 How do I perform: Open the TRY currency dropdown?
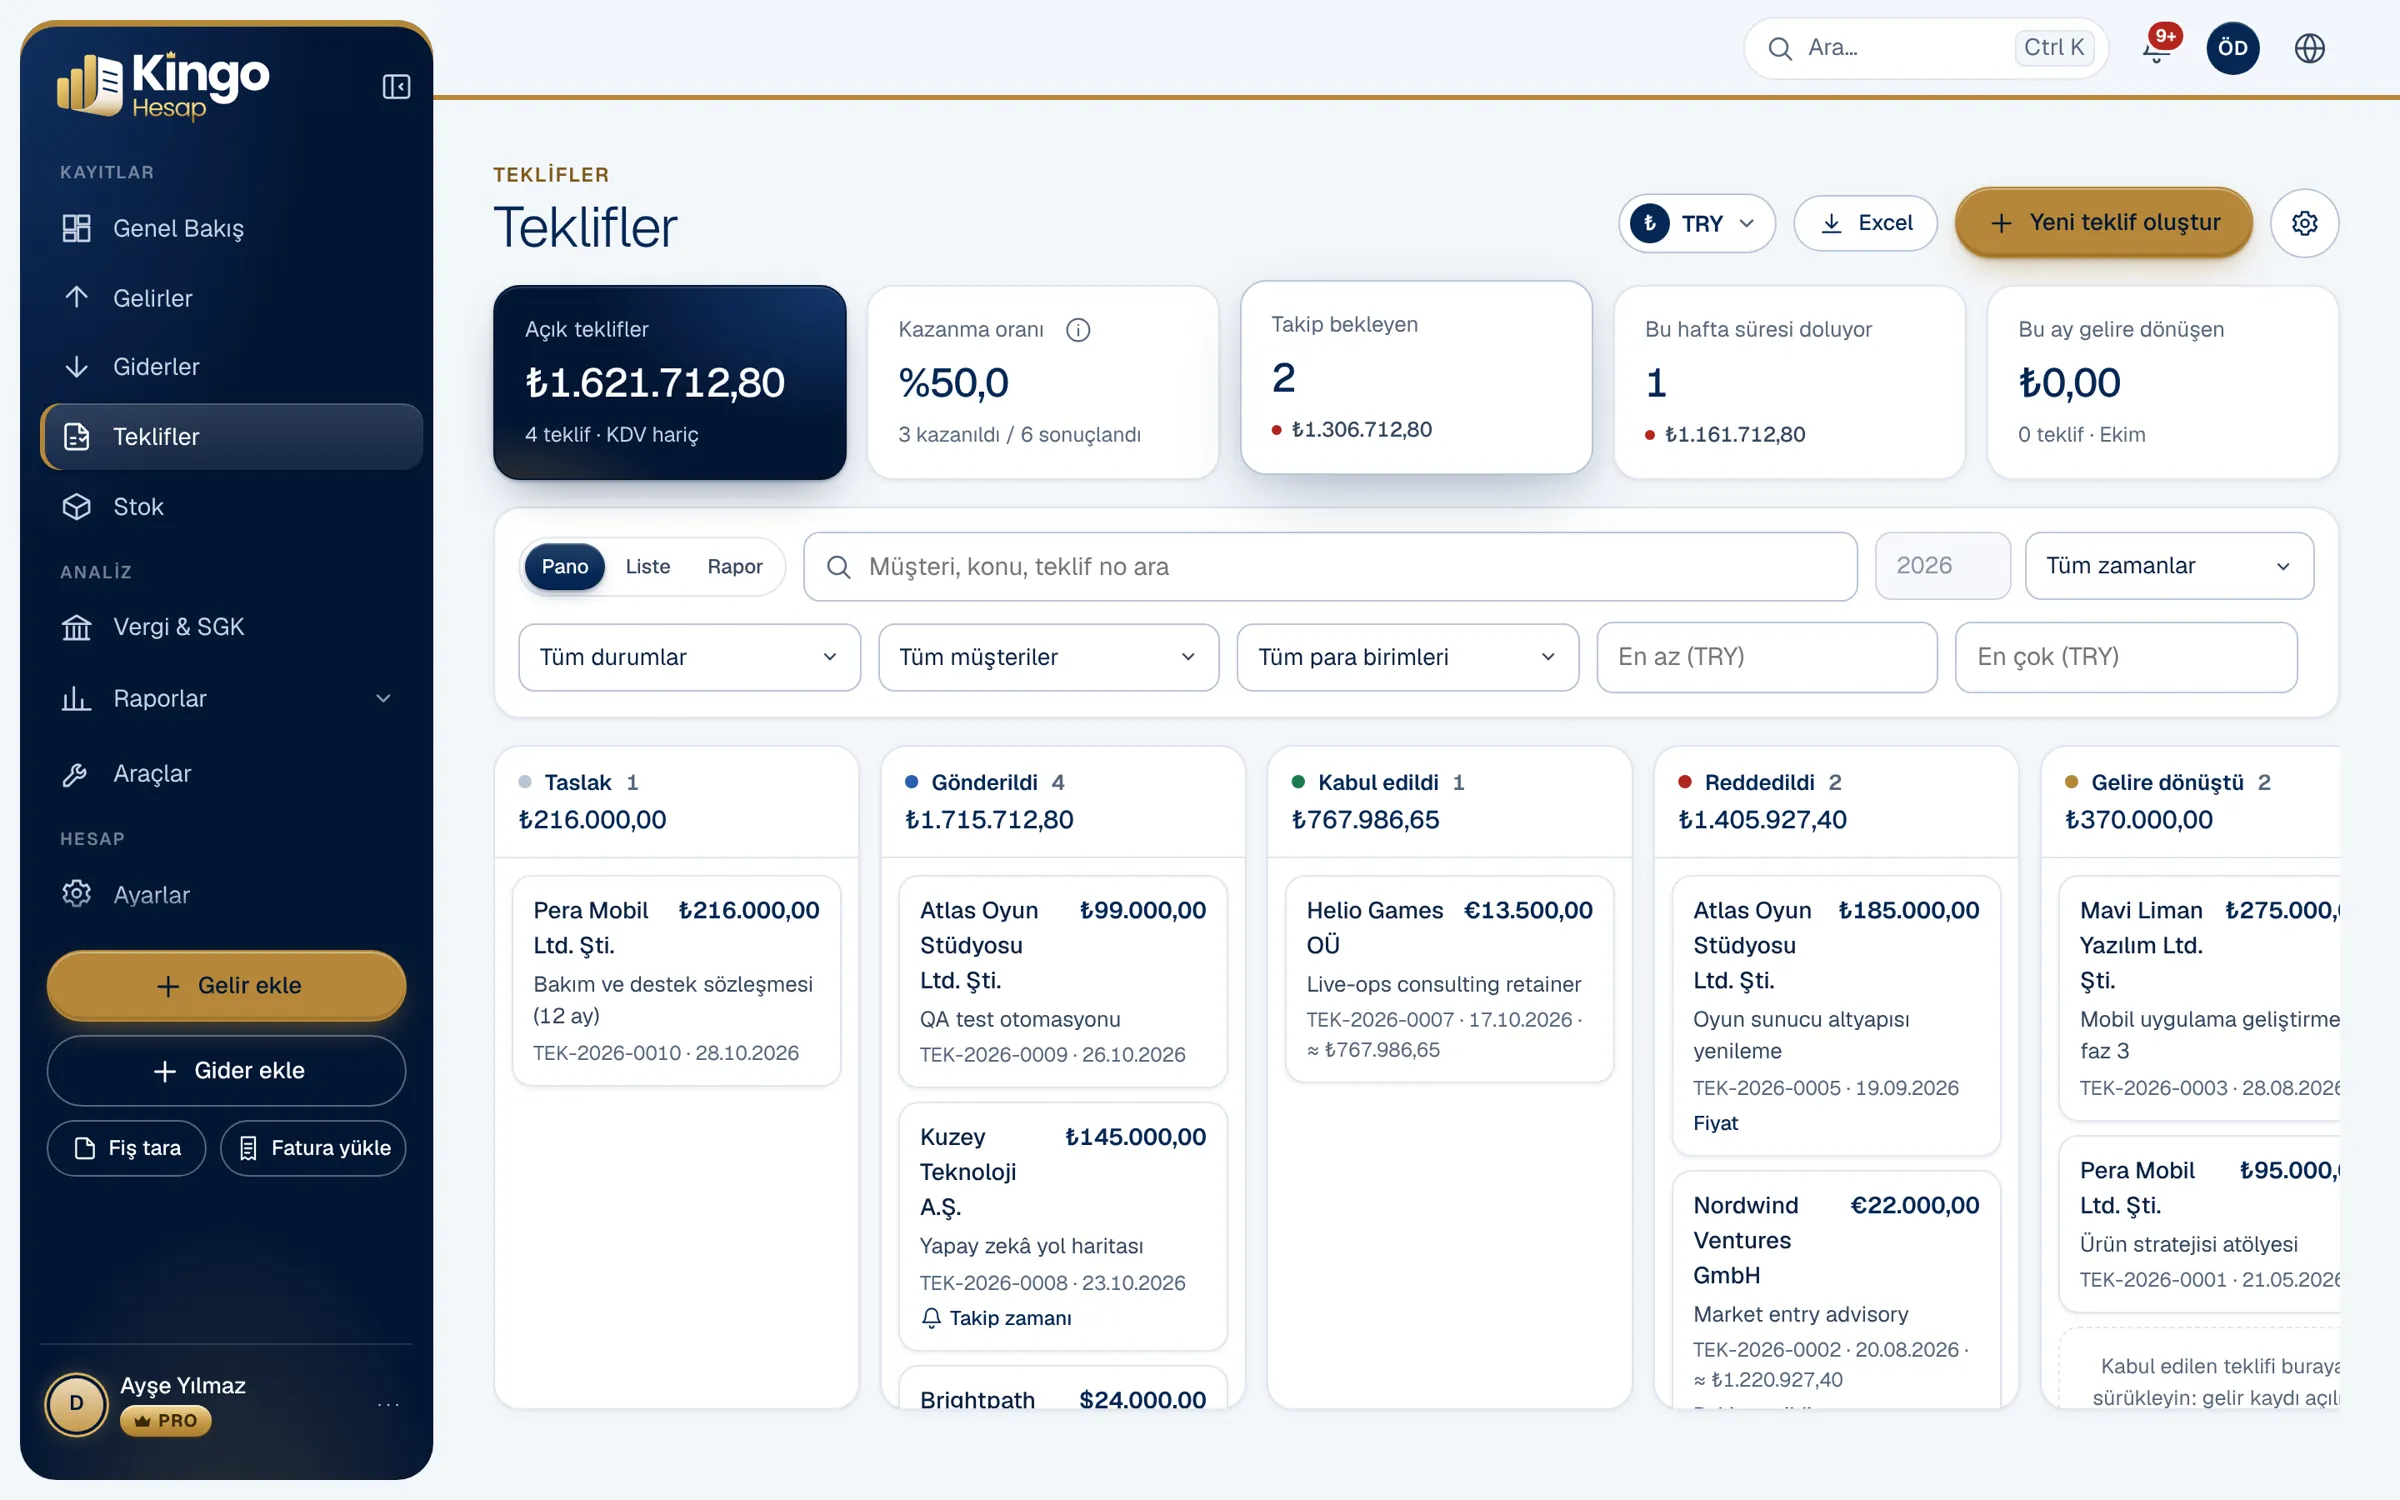coord(1697,223)
